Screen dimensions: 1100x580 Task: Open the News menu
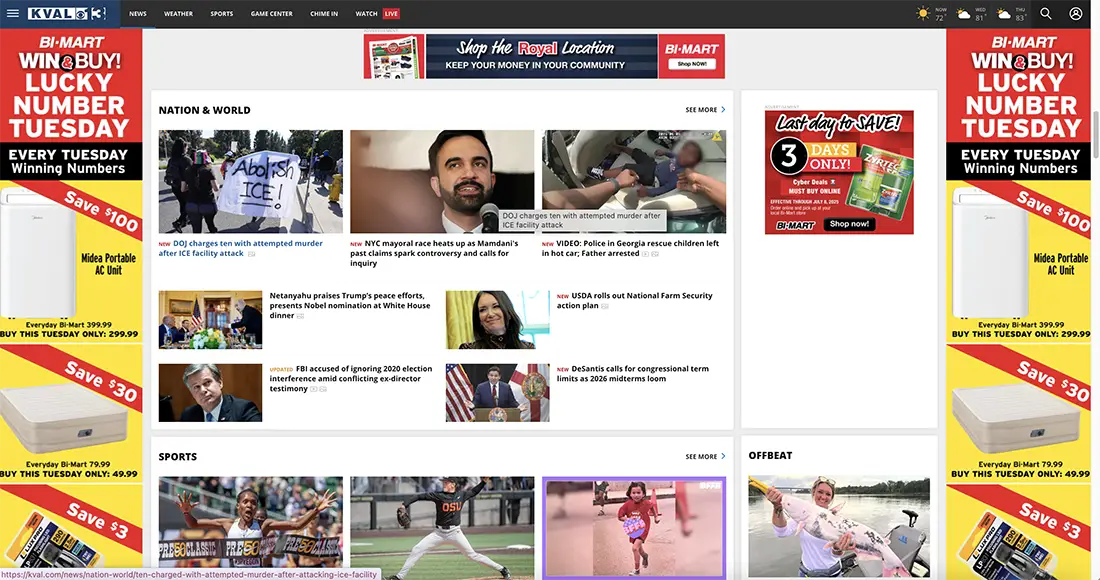(x=138, y=13)
